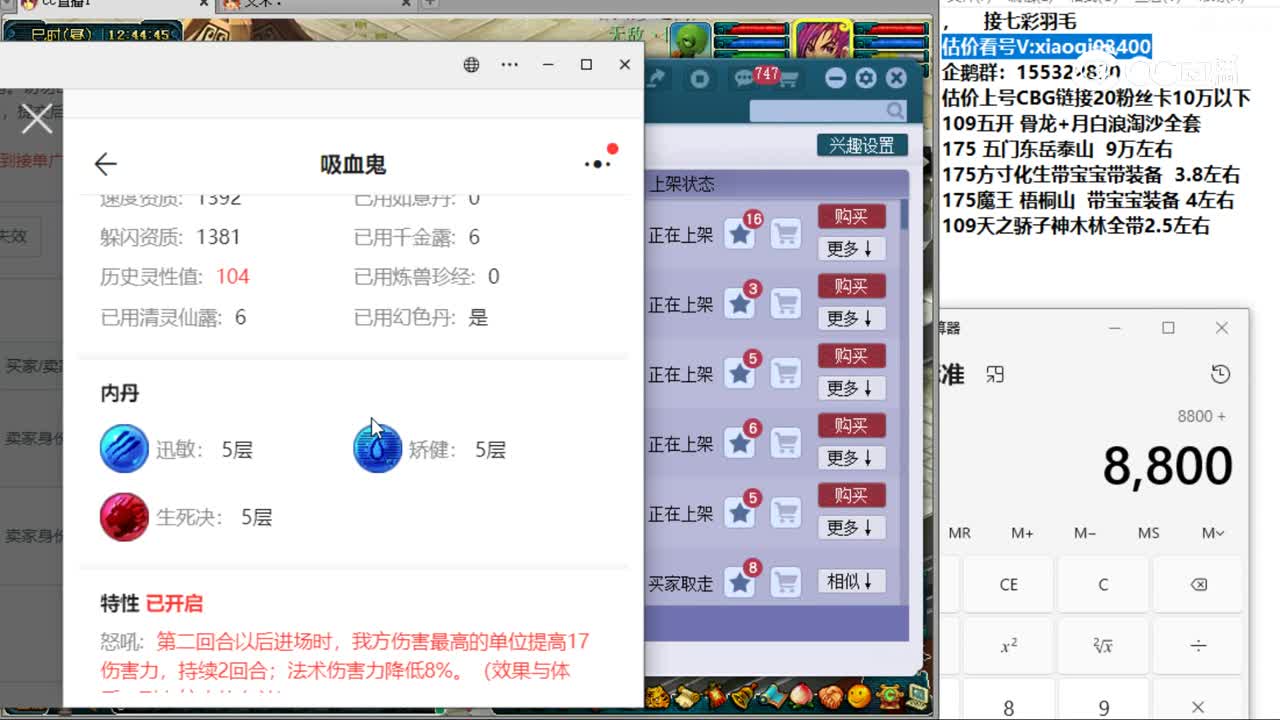Viewport: 1280px width, 720px height.
Task: Add the badge-16 listing to cart
Action: pyautogui.click(x=786, y=235)
